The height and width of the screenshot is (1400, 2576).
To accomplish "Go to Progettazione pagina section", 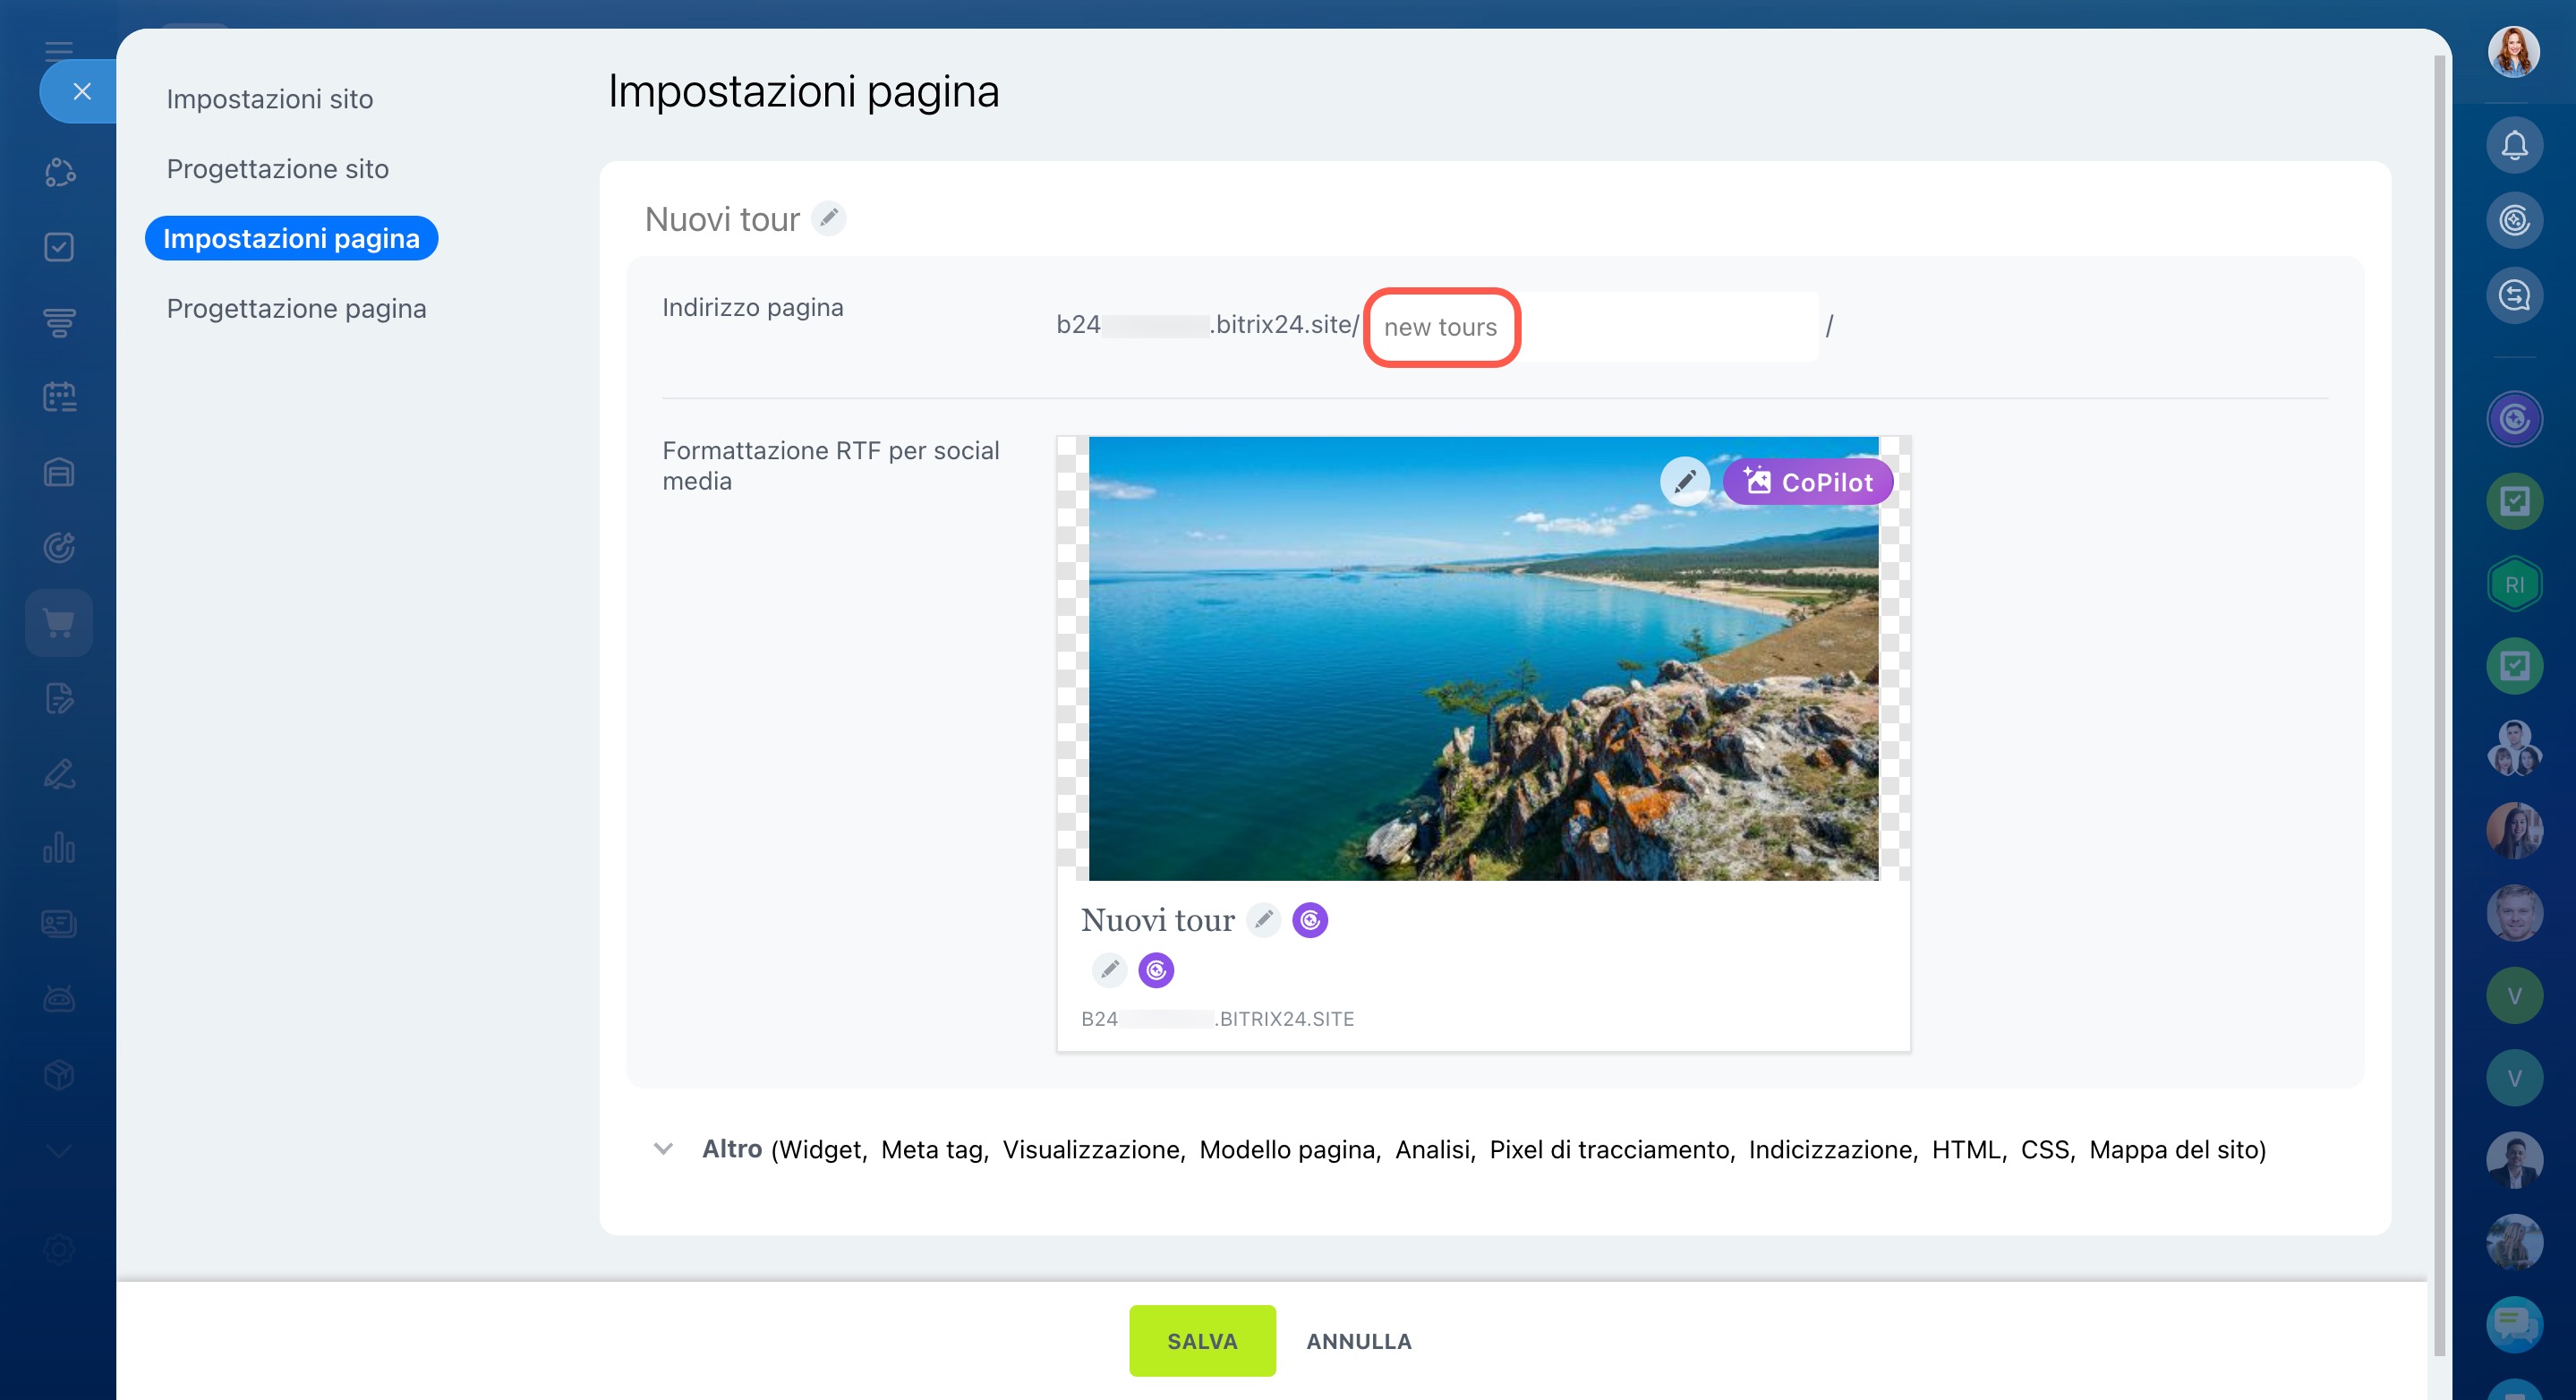I will tap(296, 308).
